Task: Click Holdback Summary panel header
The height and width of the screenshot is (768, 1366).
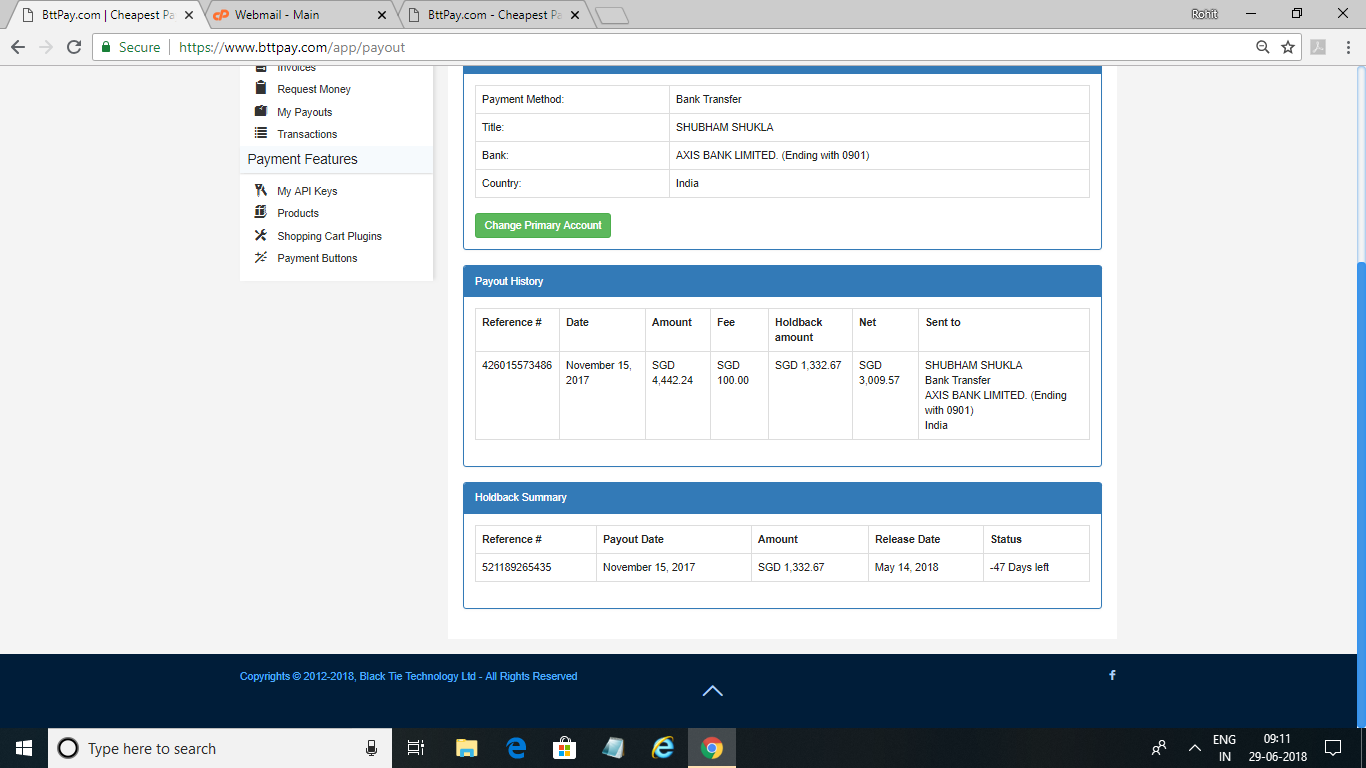Action: 782,497
